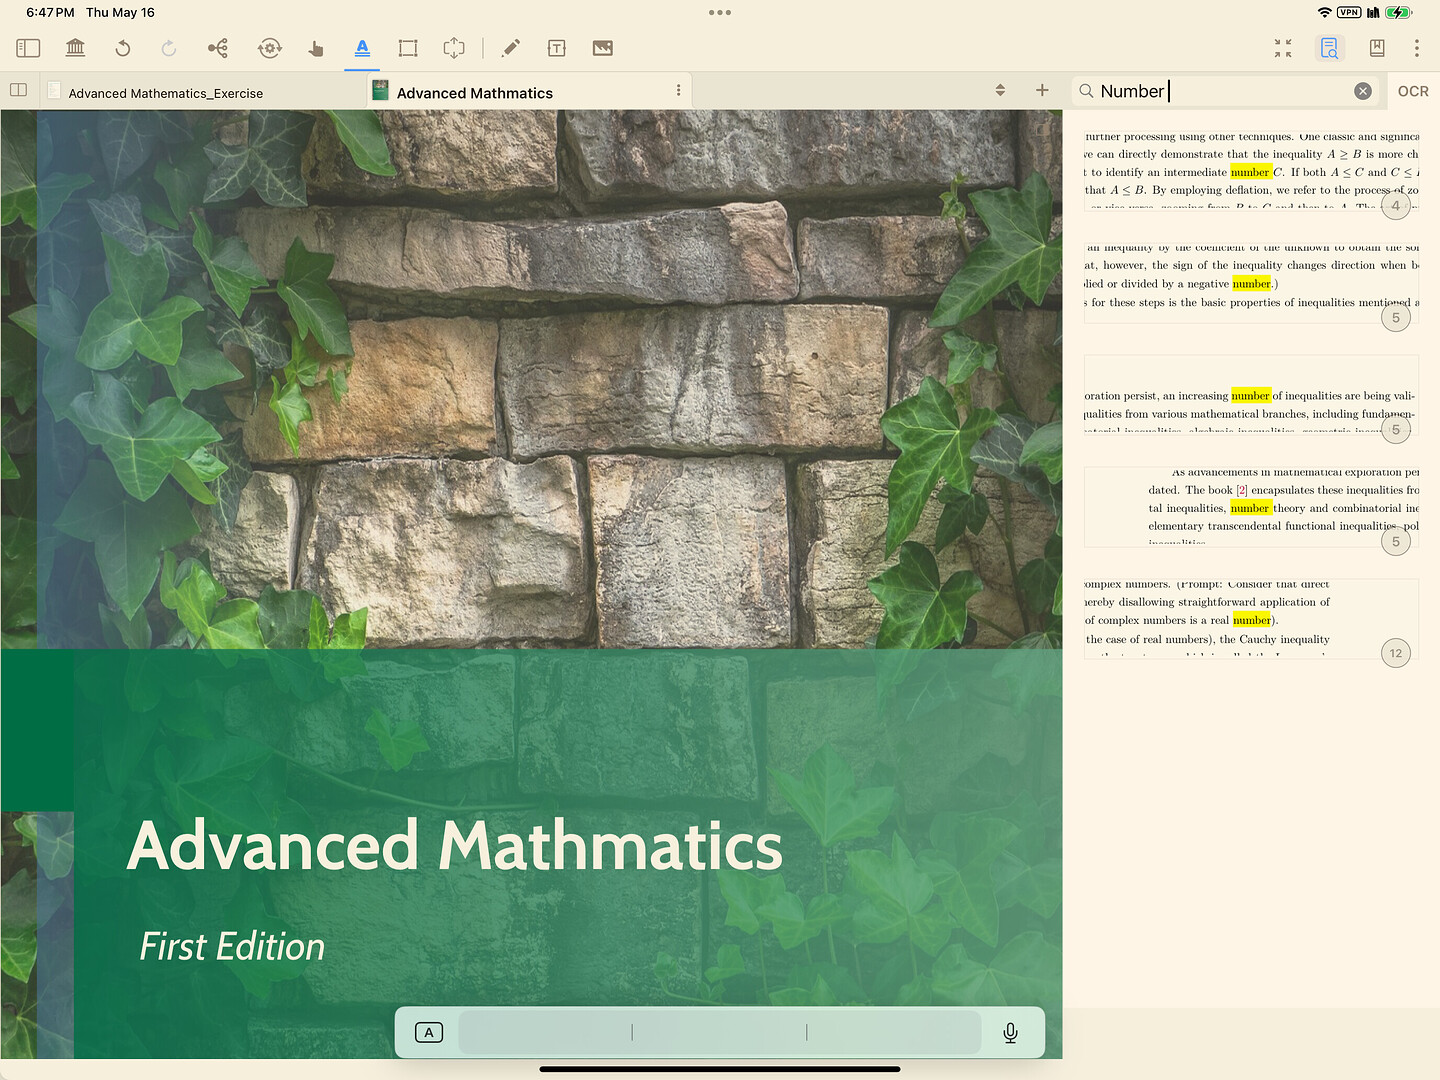This screenshot has height=1080, width=1440.
Task: Expand the tab list up-down arrows
Action: coord(1000,90)
